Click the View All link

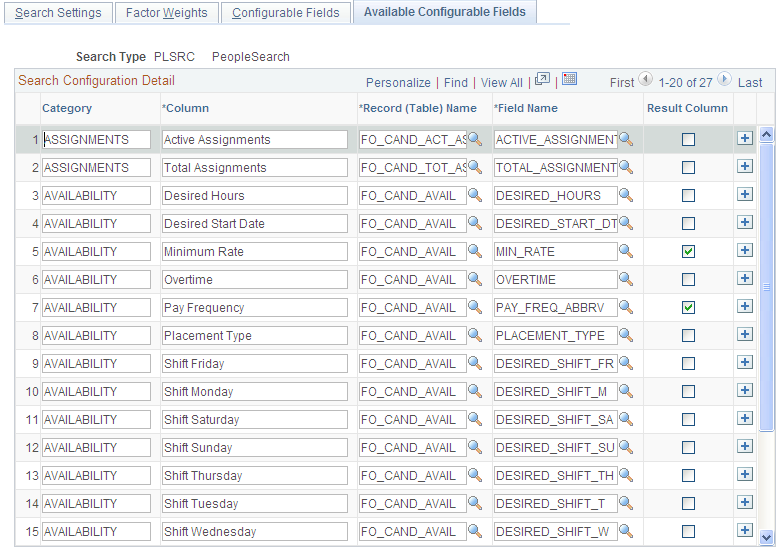point(502,83)
